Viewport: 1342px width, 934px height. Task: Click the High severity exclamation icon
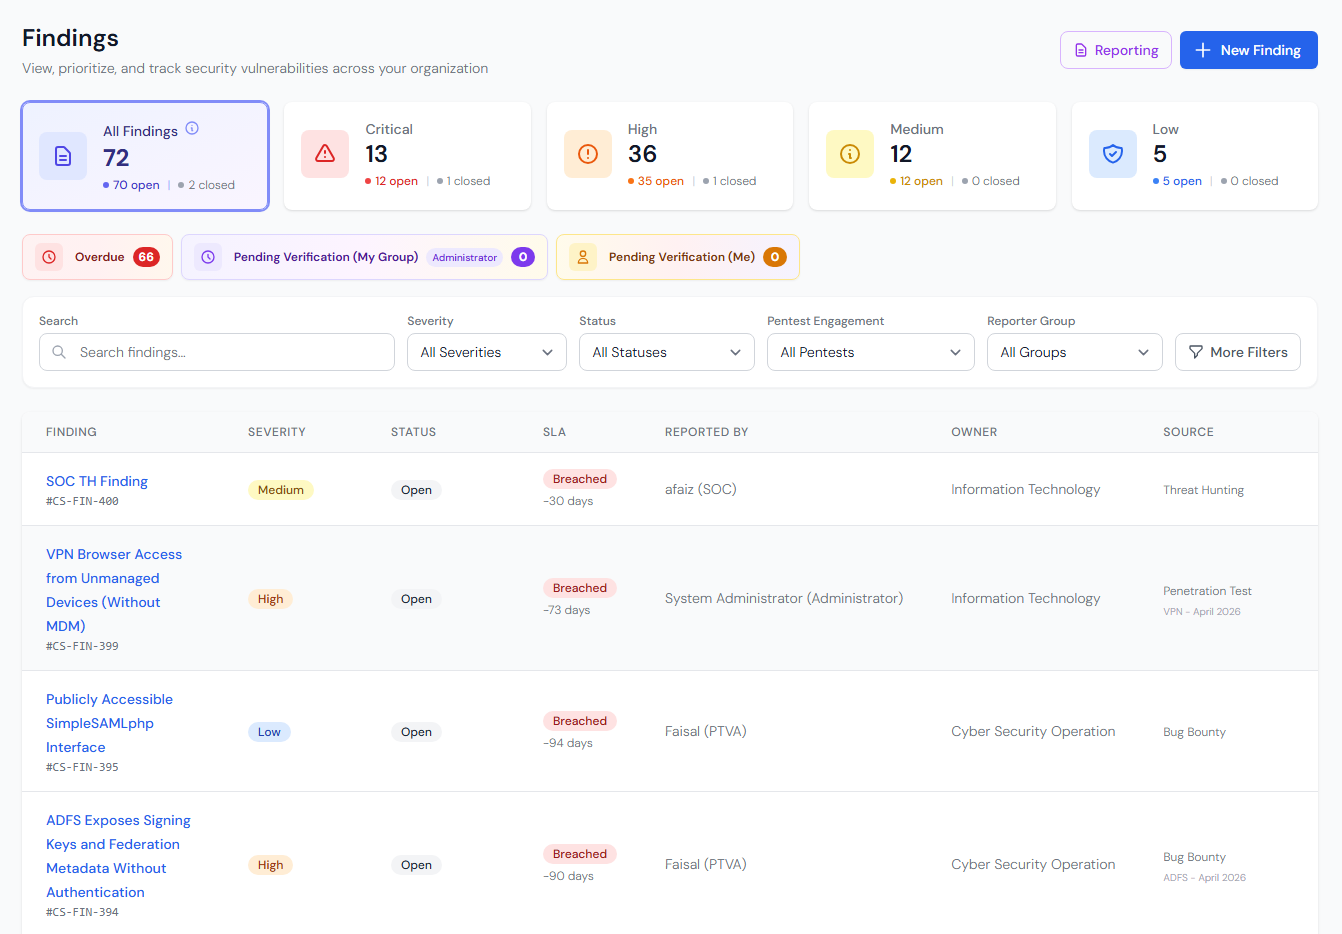pos(588,154)
